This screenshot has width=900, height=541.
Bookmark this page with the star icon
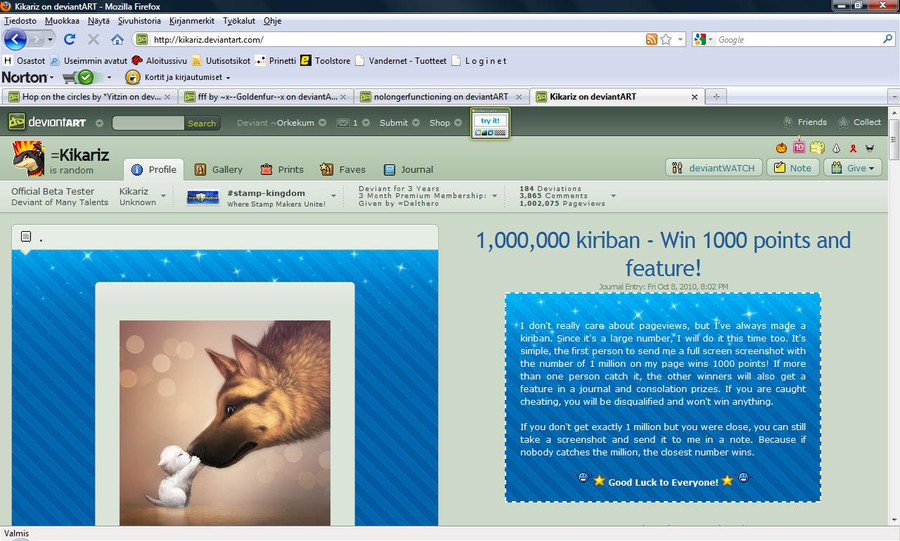tap(666, 40)
